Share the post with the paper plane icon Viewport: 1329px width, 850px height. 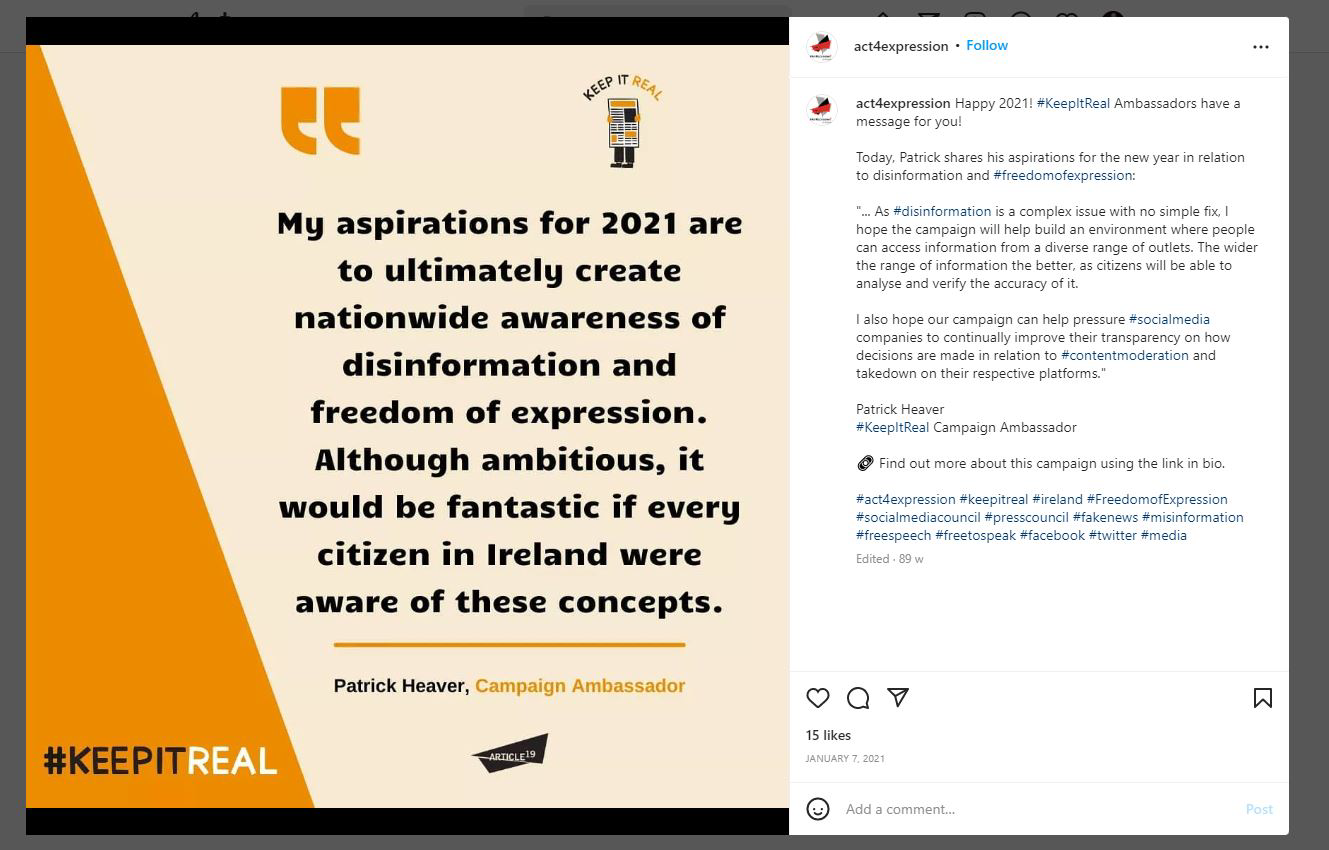(x=898, y=698)
